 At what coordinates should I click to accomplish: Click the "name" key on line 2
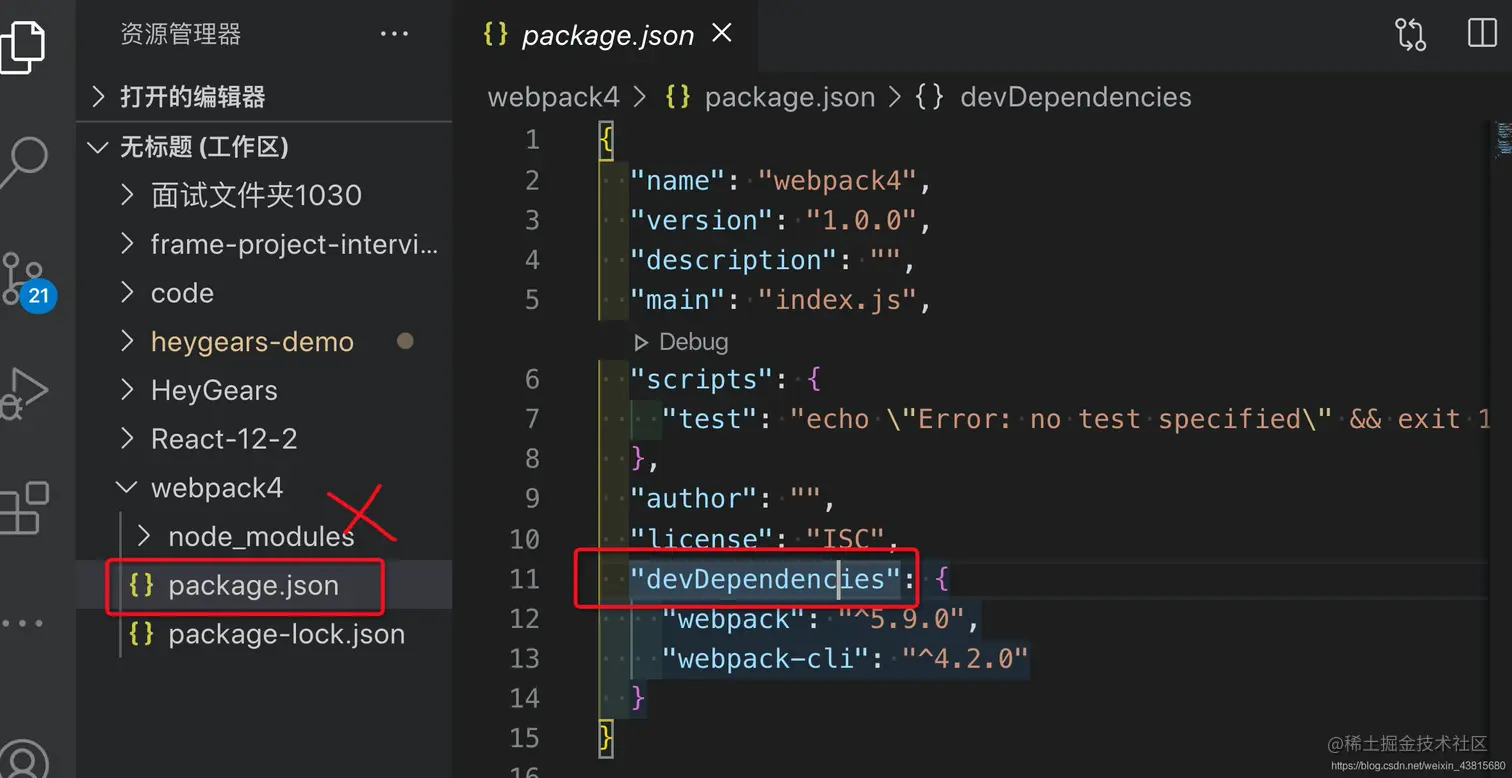pos(678,181)
